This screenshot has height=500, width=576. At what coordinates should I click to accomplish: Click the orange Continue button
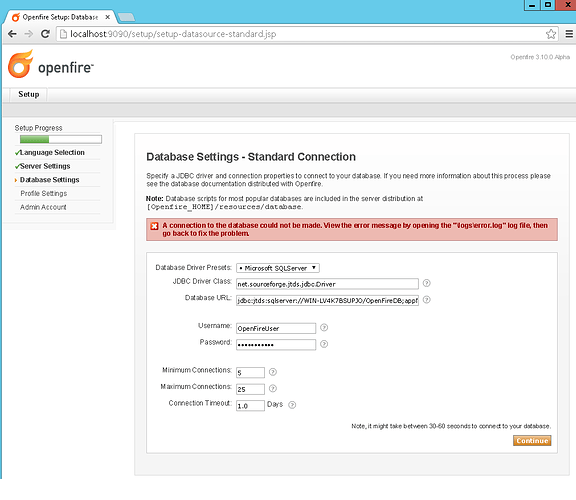[532, 440]
